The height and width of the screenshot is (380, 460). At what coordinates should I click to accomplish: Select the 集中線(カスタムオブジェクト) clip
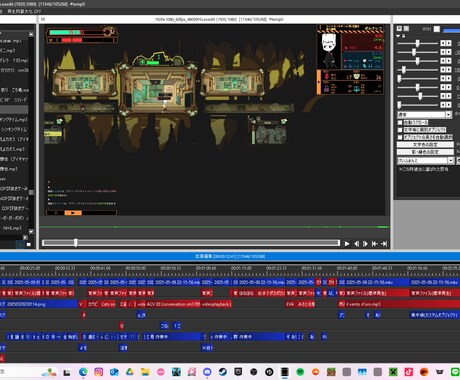435,315
